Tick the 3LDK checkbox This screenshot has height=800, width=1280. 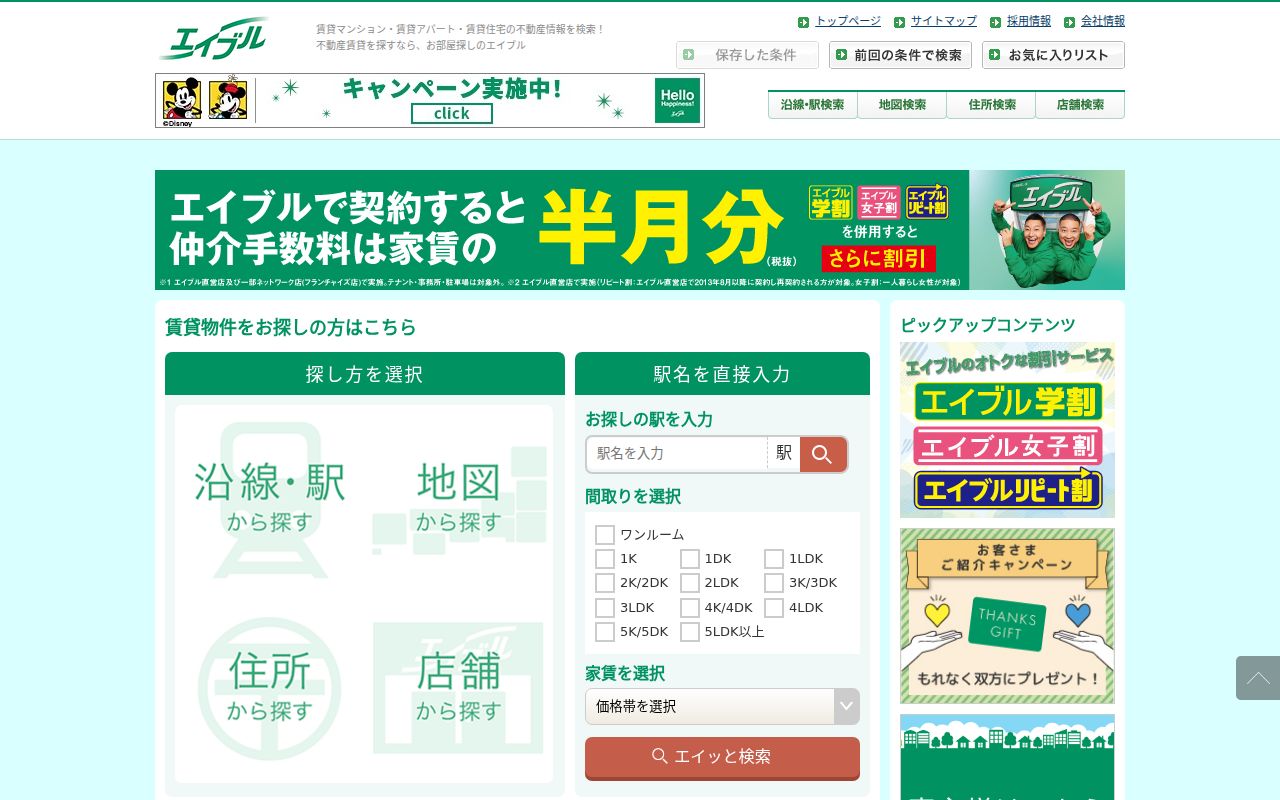(605, 608)
